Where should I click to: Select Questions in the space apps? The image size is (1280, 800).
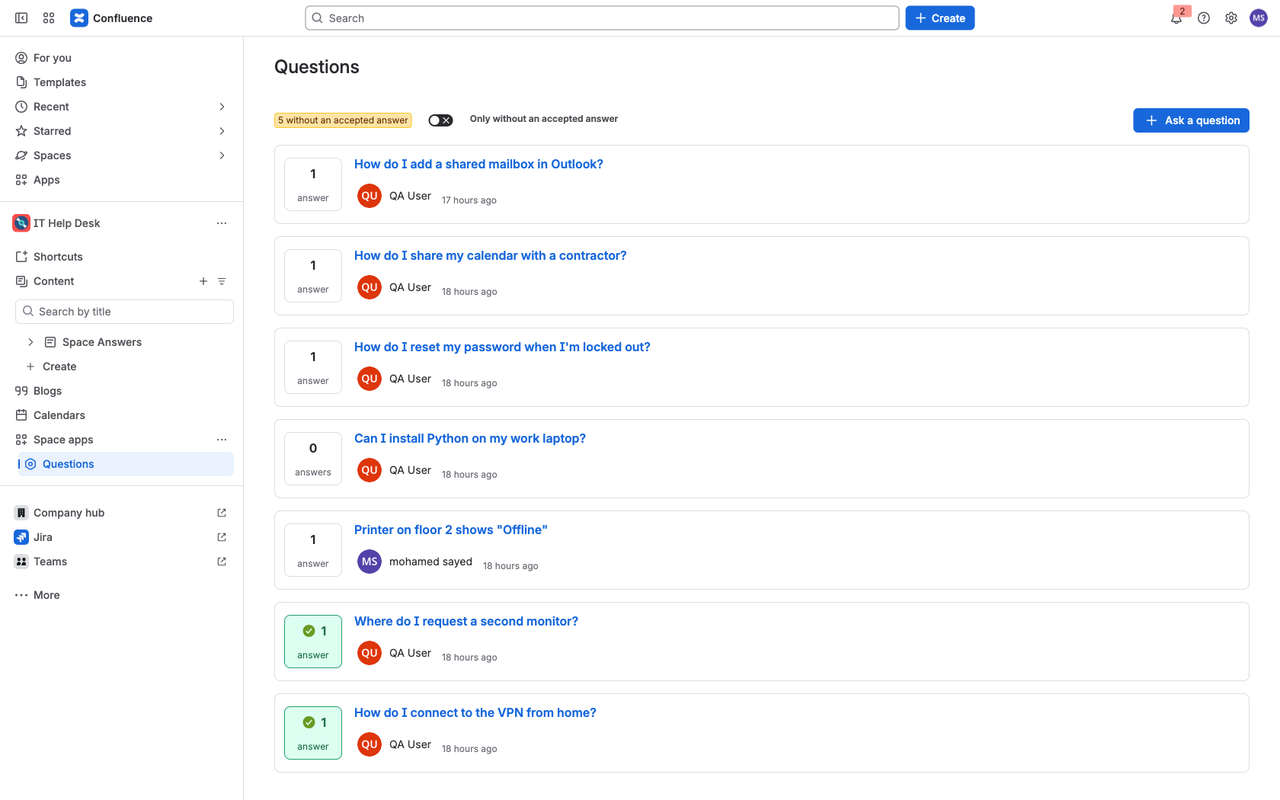pos(126,464)
